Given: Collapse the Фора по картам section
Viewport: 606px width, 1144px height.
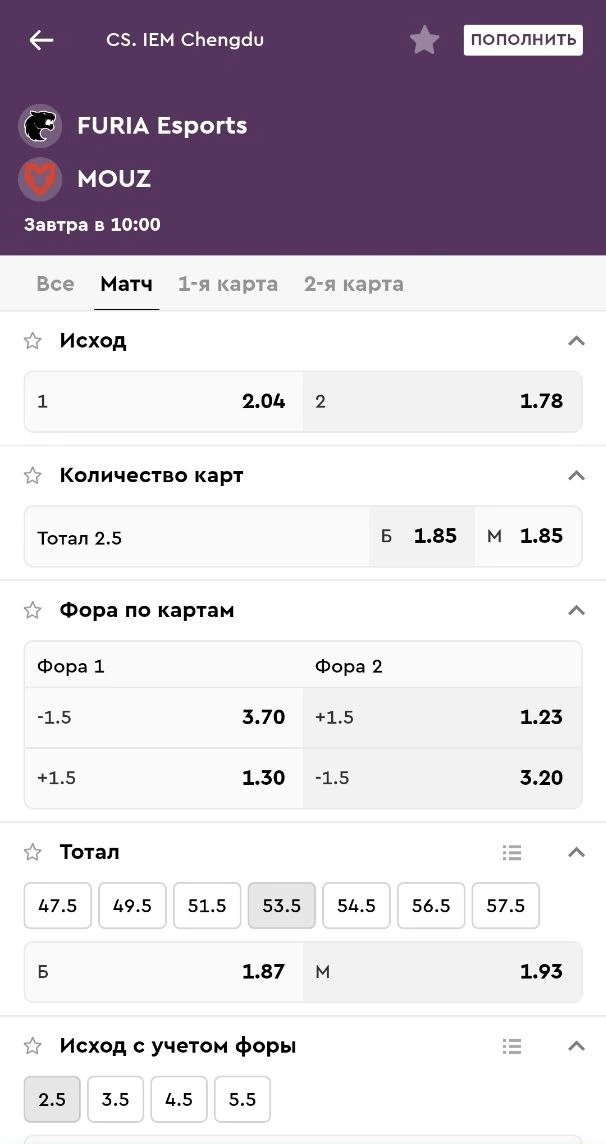Looking at the screenshot, I should point(575,610).
